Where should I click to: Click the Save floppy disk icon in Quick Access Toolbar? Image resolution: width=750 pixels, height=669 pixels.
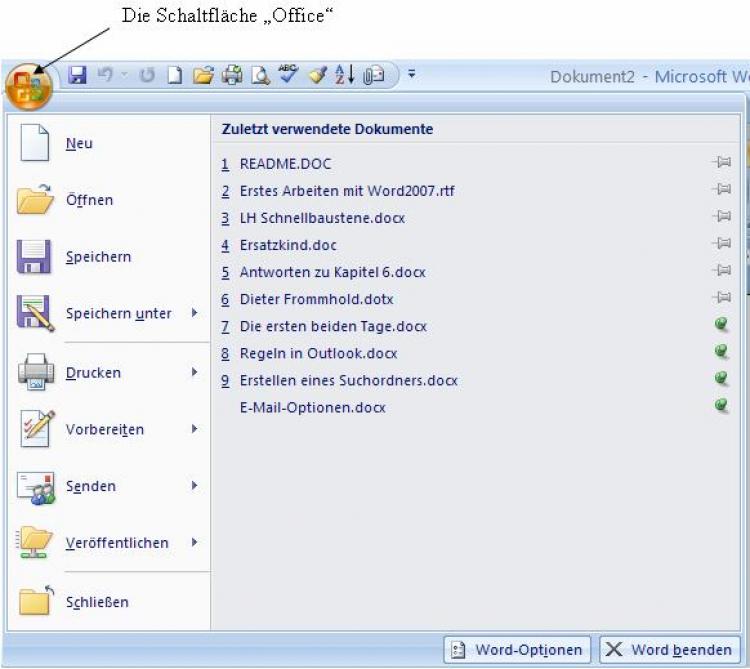(78, 76)
